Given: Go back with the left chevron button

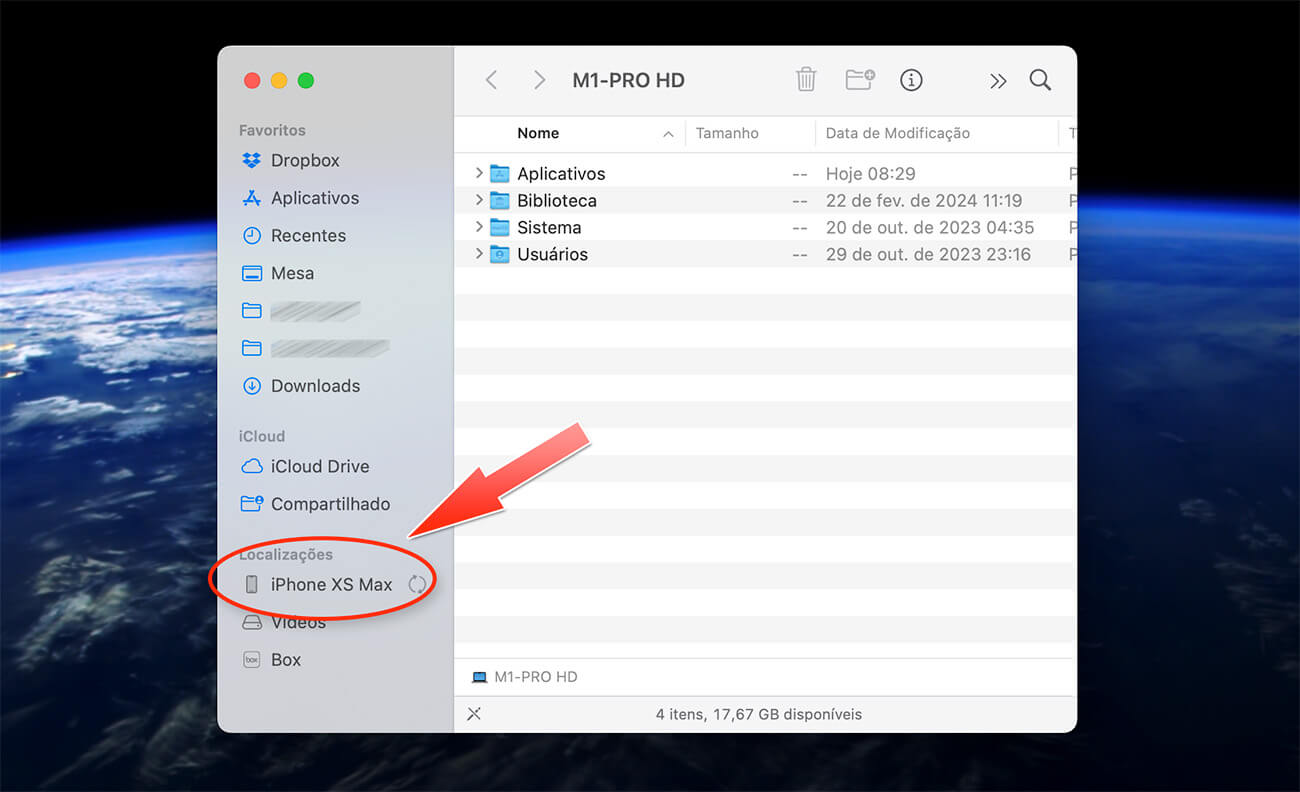Looking at the screenshot, I should click(491, 80).
